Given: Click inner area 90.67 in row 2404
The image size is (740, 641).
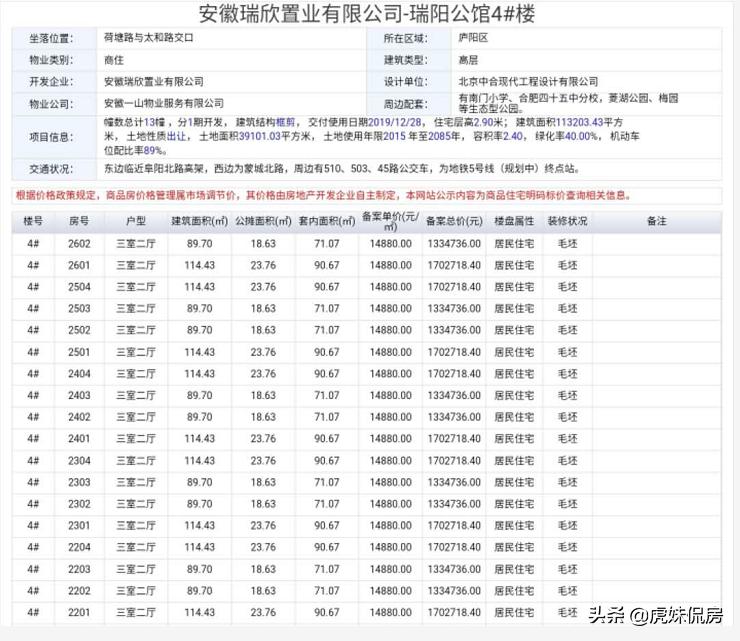Looking at the screenshot, I should tap(327, 374).
